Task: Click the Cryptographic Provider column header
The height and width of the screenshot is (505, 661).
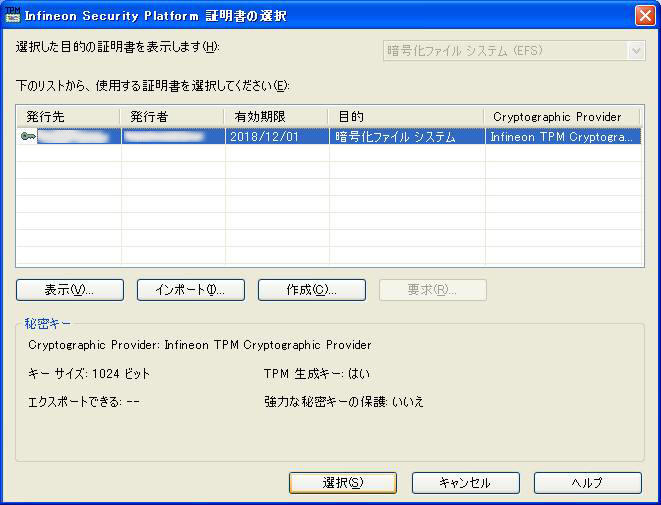Action: (562, 116)
